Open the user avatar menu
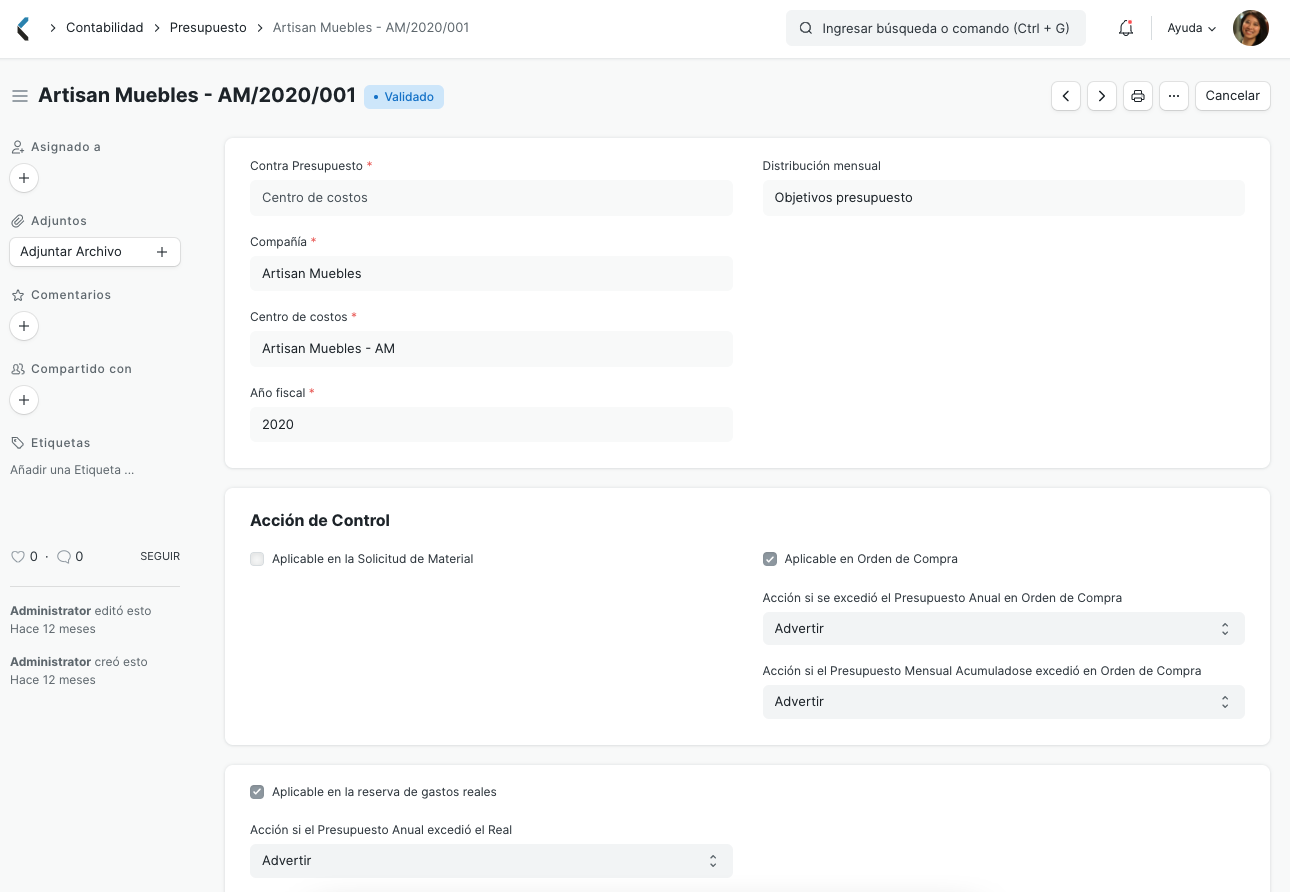Screen dimensions: 1290x892 (x=1251, y=28)
